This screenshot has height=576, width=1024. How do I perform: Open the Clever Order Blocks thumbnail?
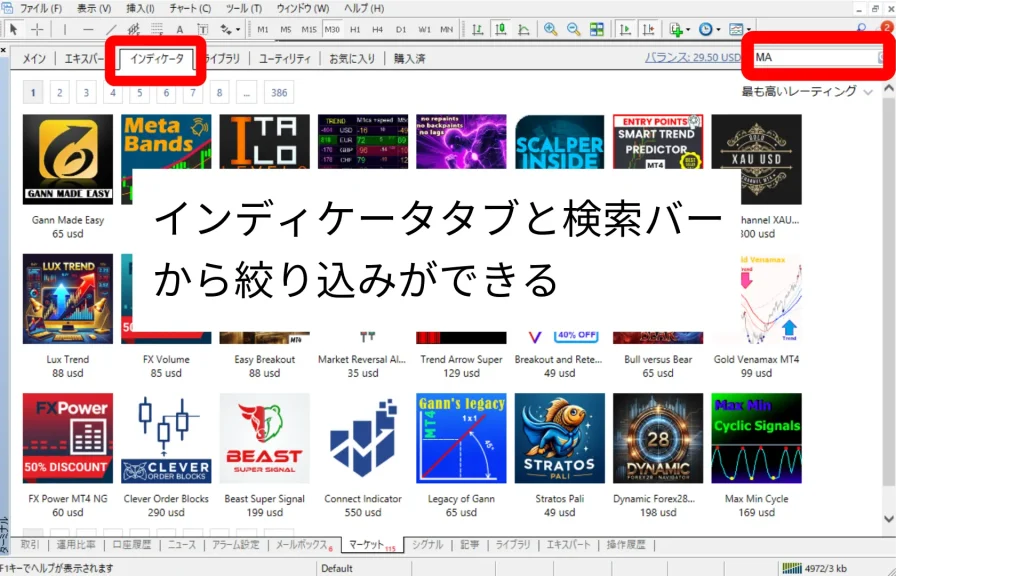(x=166, y=438)
